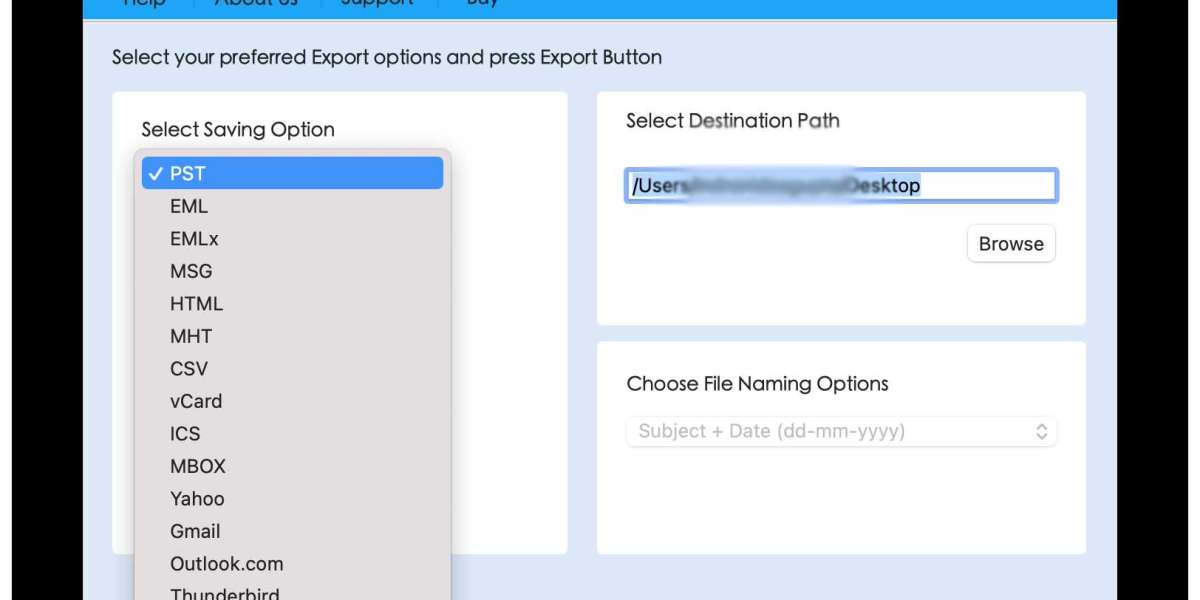
Task: Click the Browse button
Action: [x=1010, y=244]
